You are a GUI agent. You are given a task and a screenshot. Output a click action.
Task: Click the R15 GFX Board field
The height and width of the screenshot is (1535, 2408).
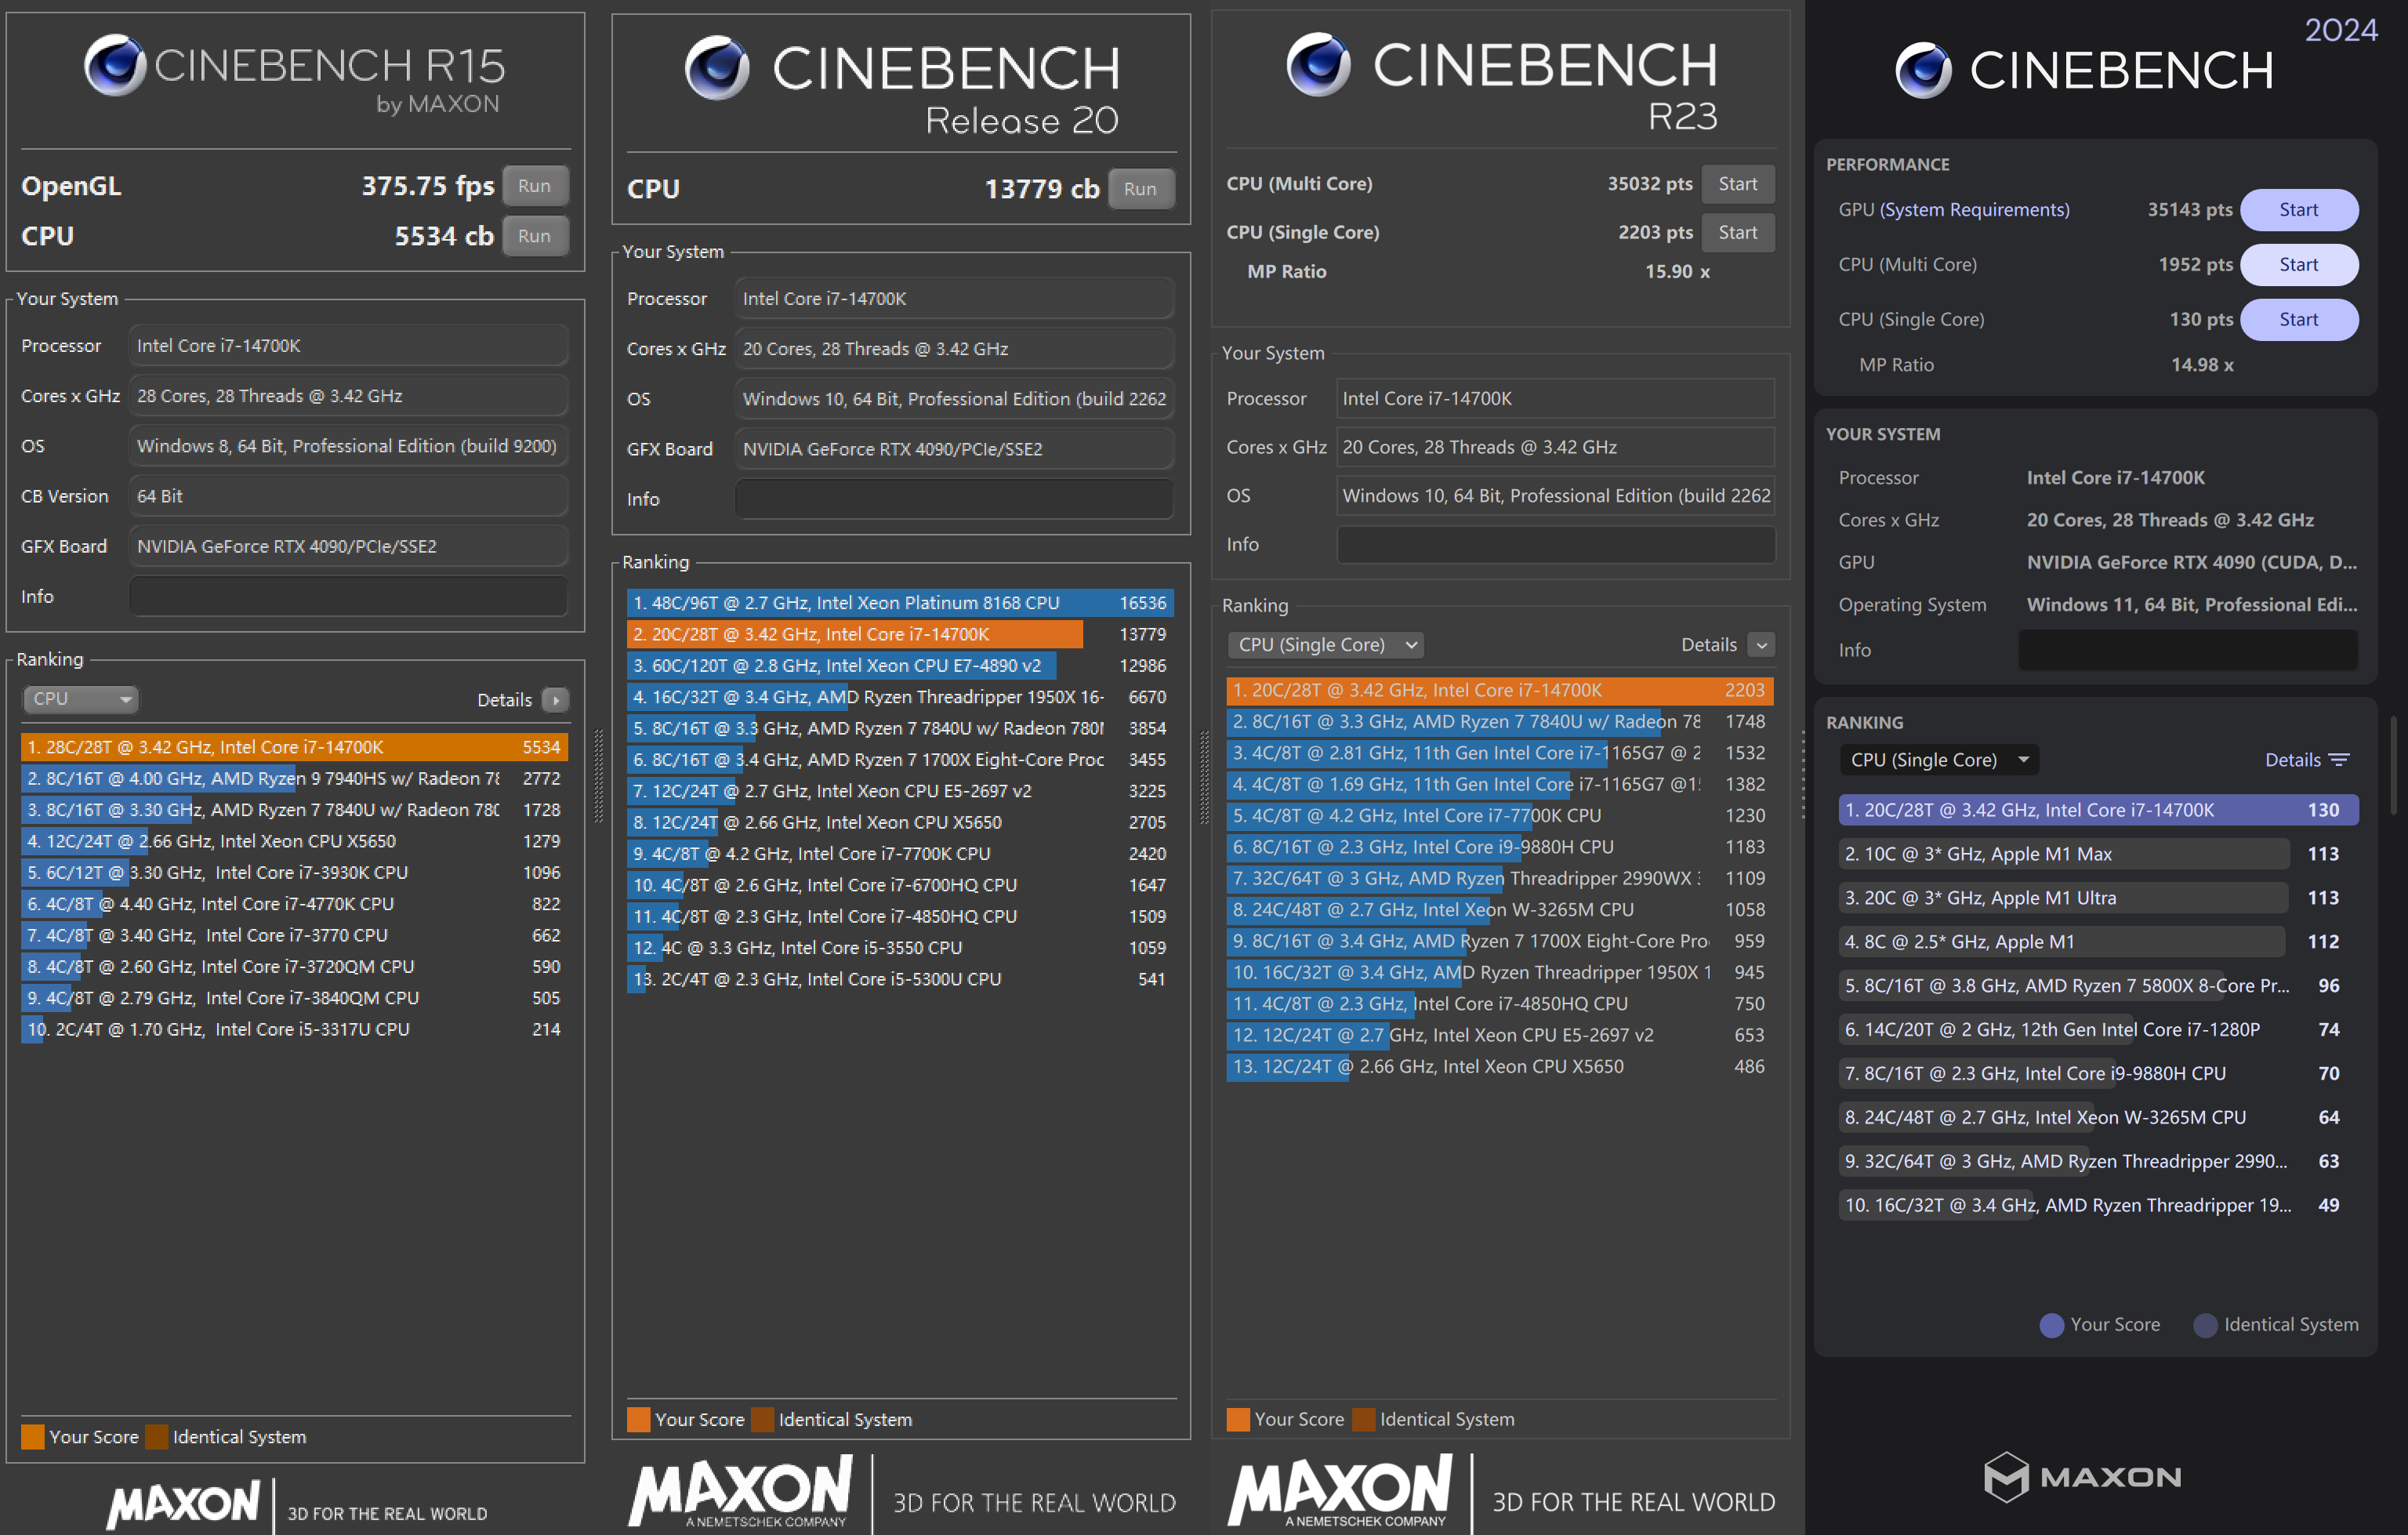(x=348, y=546)
